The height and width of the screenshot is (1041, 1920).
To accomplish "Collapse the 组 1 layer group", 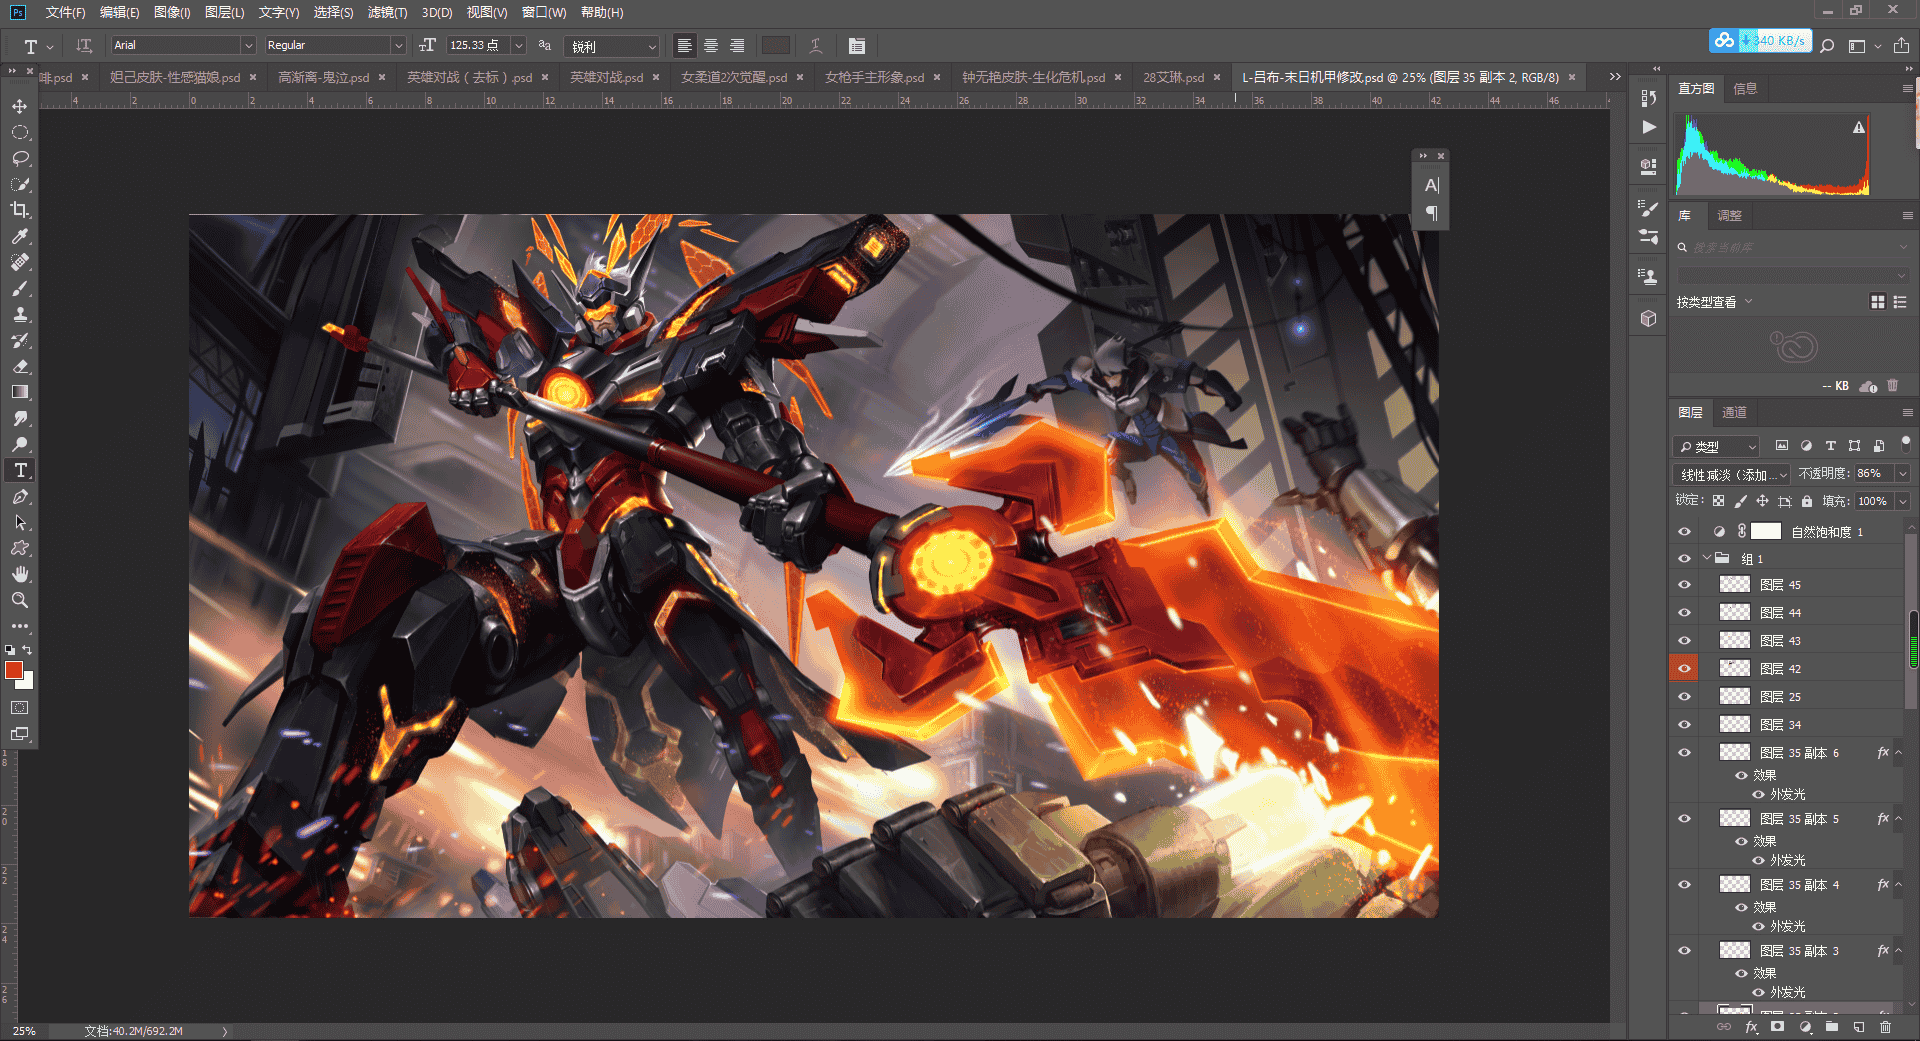I will (x=1706, y=558).
